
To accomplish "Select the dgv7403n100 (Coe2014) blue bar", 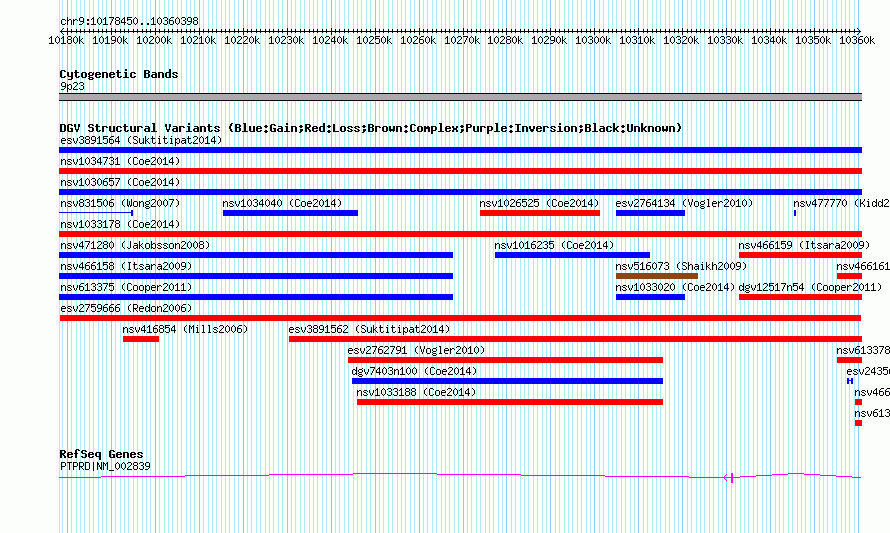I will (507, 381).
